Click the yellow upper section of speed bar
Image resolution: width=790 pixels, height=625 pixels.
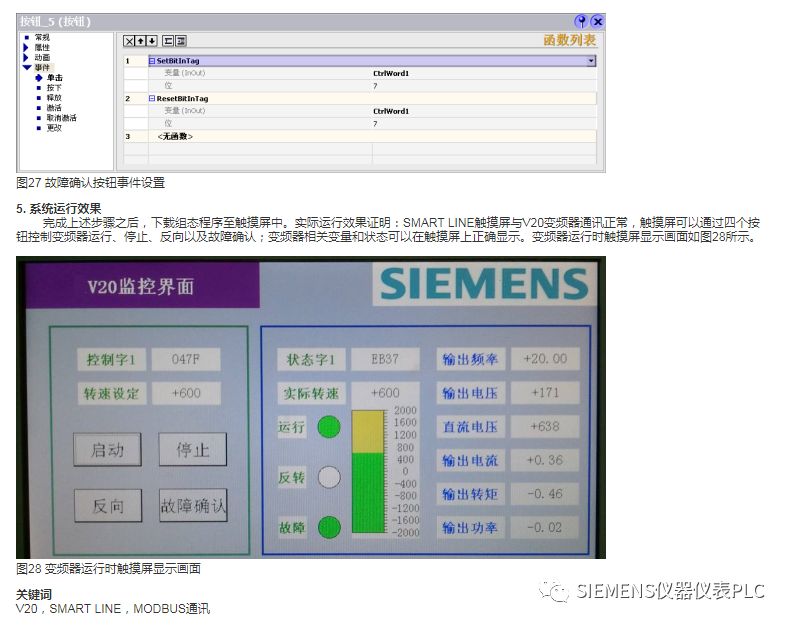(368, 432)
